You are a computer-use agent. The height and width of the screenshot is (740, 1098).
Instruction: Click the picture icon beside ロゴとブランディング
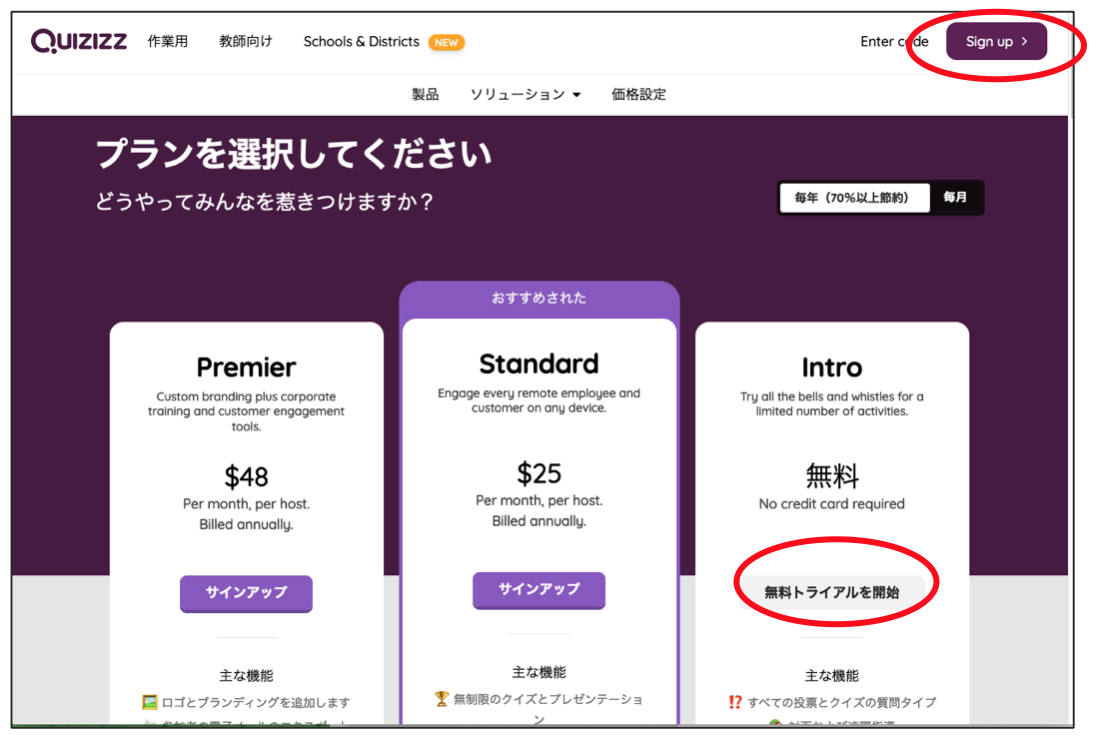pyautogui.click(x=150, y=702)
